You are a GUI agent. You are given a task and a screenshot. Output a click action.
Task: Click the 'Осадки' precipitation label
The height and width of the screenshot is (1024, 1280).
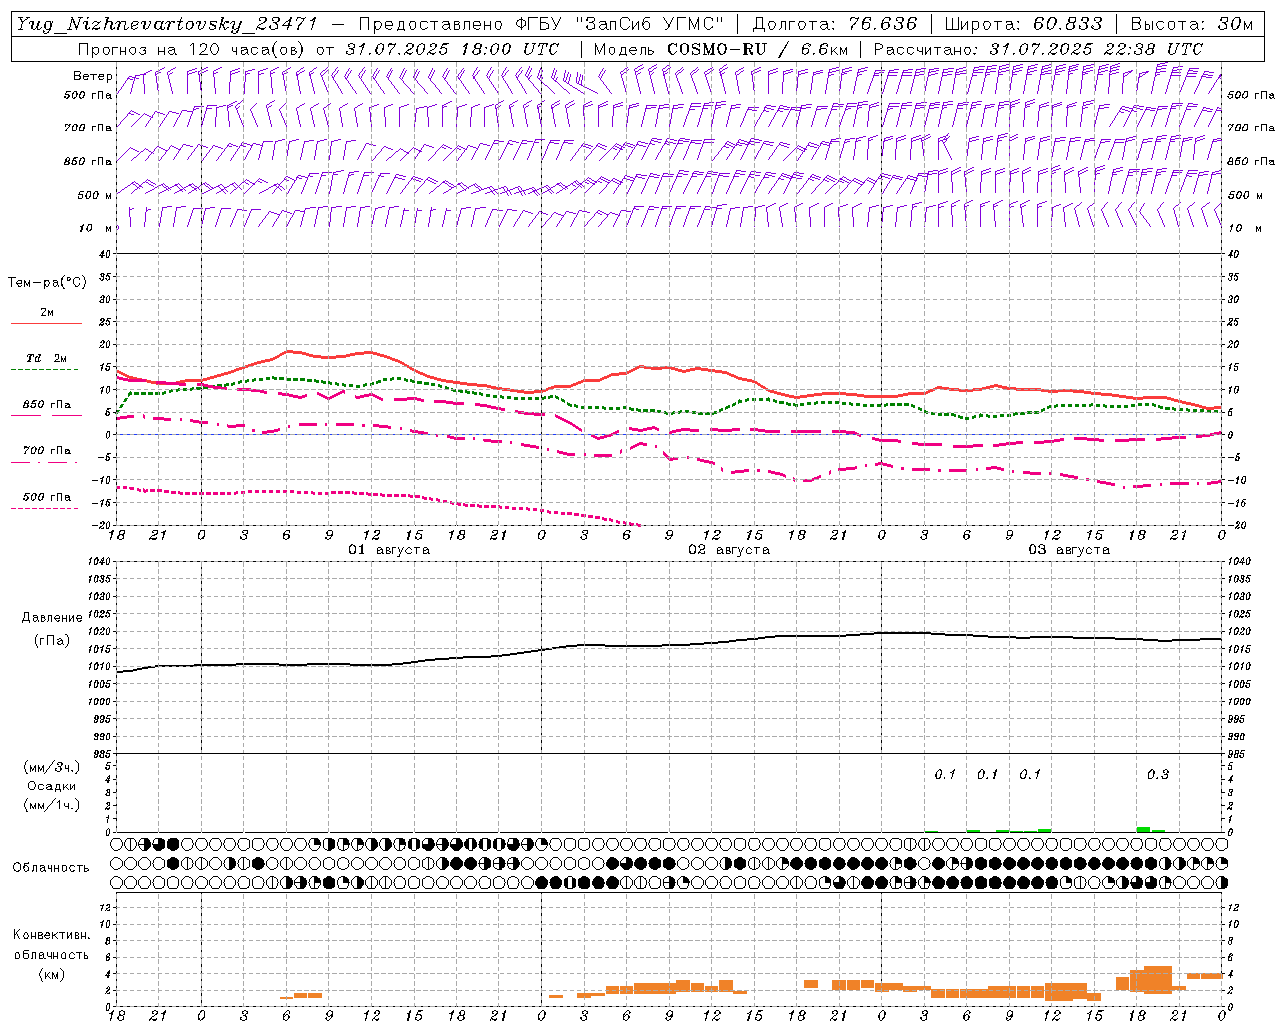coord(52,786)
